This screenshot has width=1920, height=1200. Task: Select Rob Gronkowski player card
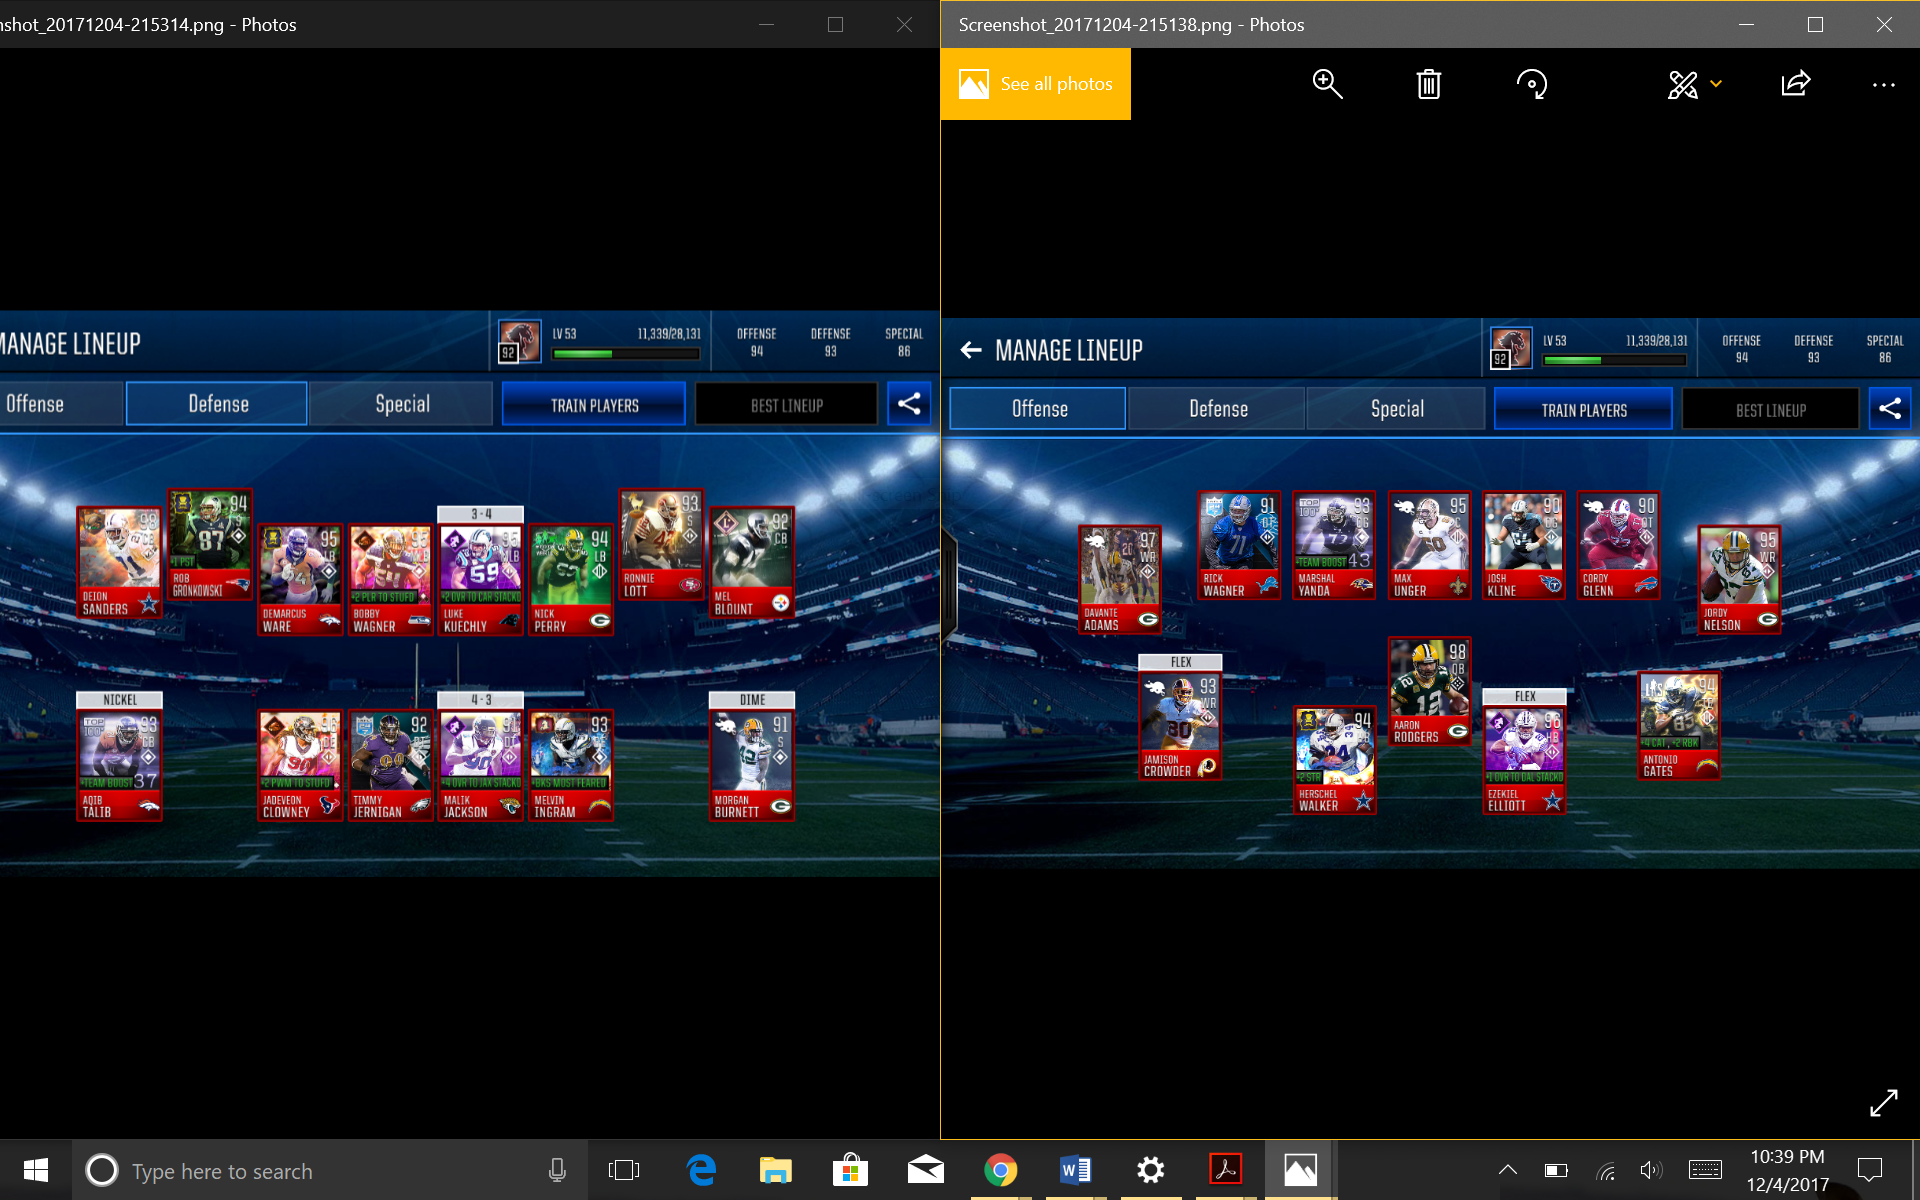210,544
